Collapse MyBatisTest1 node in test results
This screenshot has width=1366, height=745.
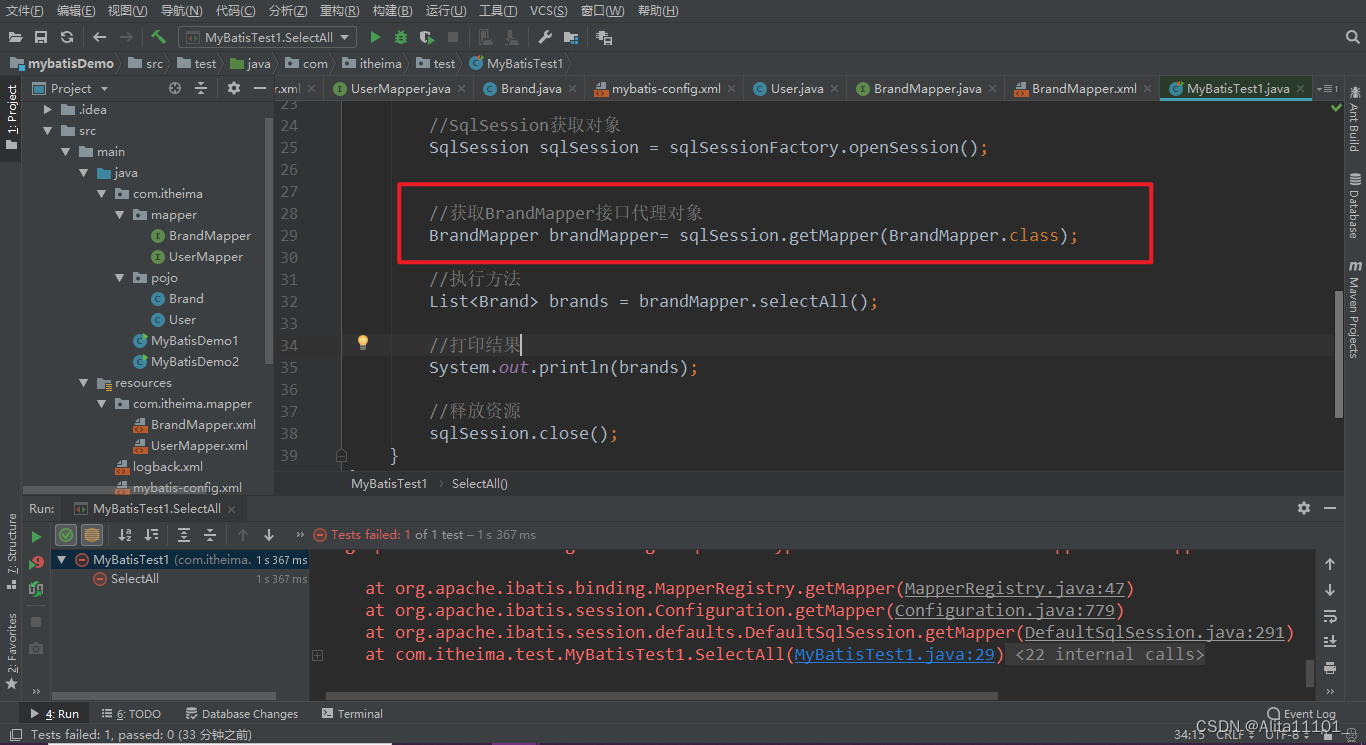point(62,560)
